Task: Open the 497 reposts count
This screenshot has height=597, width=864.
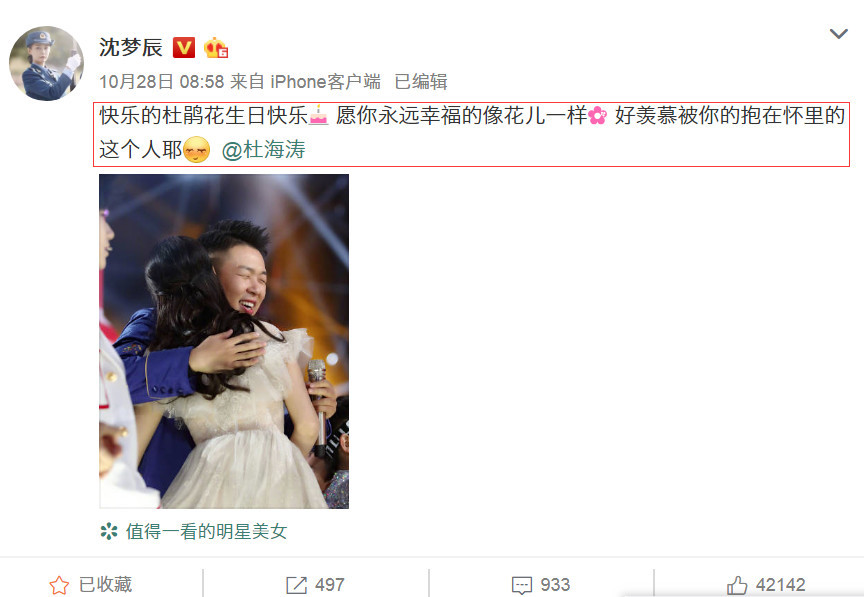Action: point(330,585)
